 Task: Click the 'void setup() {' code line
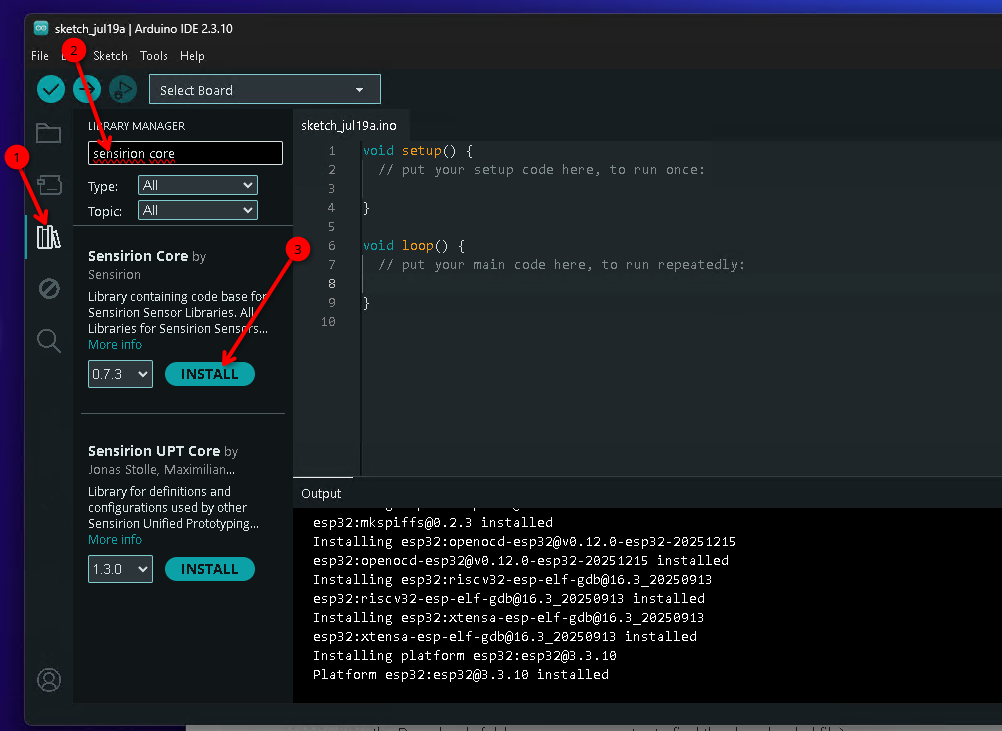(418, 151)
